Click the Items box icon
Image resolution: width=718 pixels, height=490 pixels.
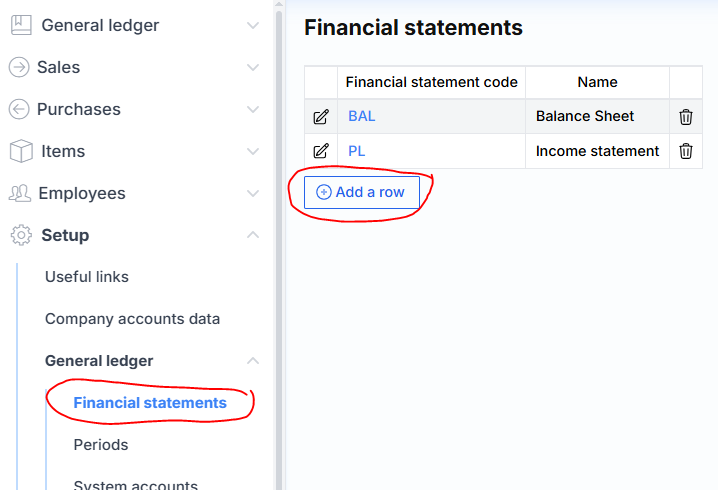coord(20,151)
